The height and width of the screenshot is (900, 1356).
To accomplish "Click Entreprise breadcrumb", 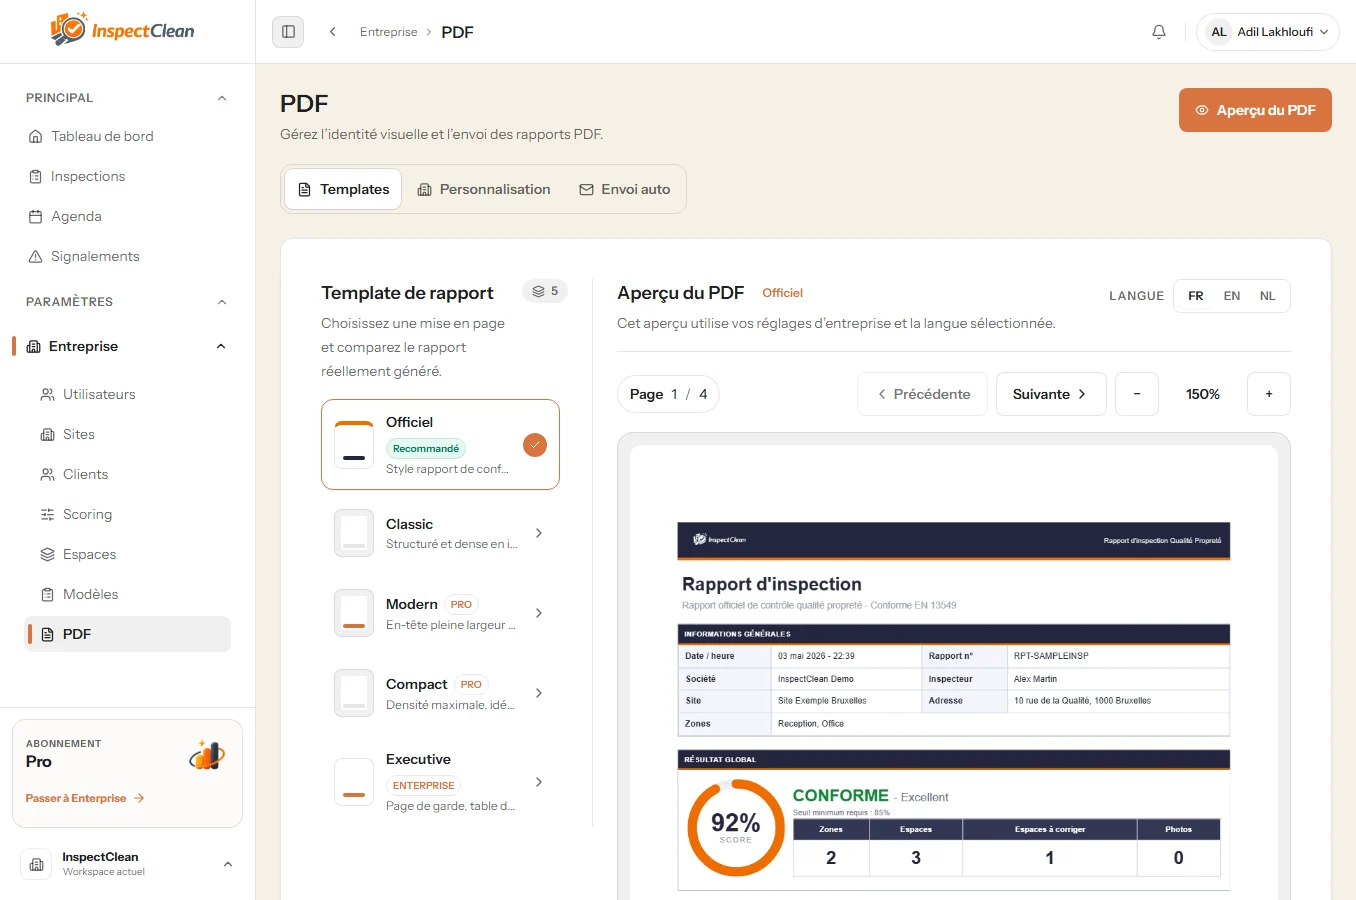I will 389,32.
